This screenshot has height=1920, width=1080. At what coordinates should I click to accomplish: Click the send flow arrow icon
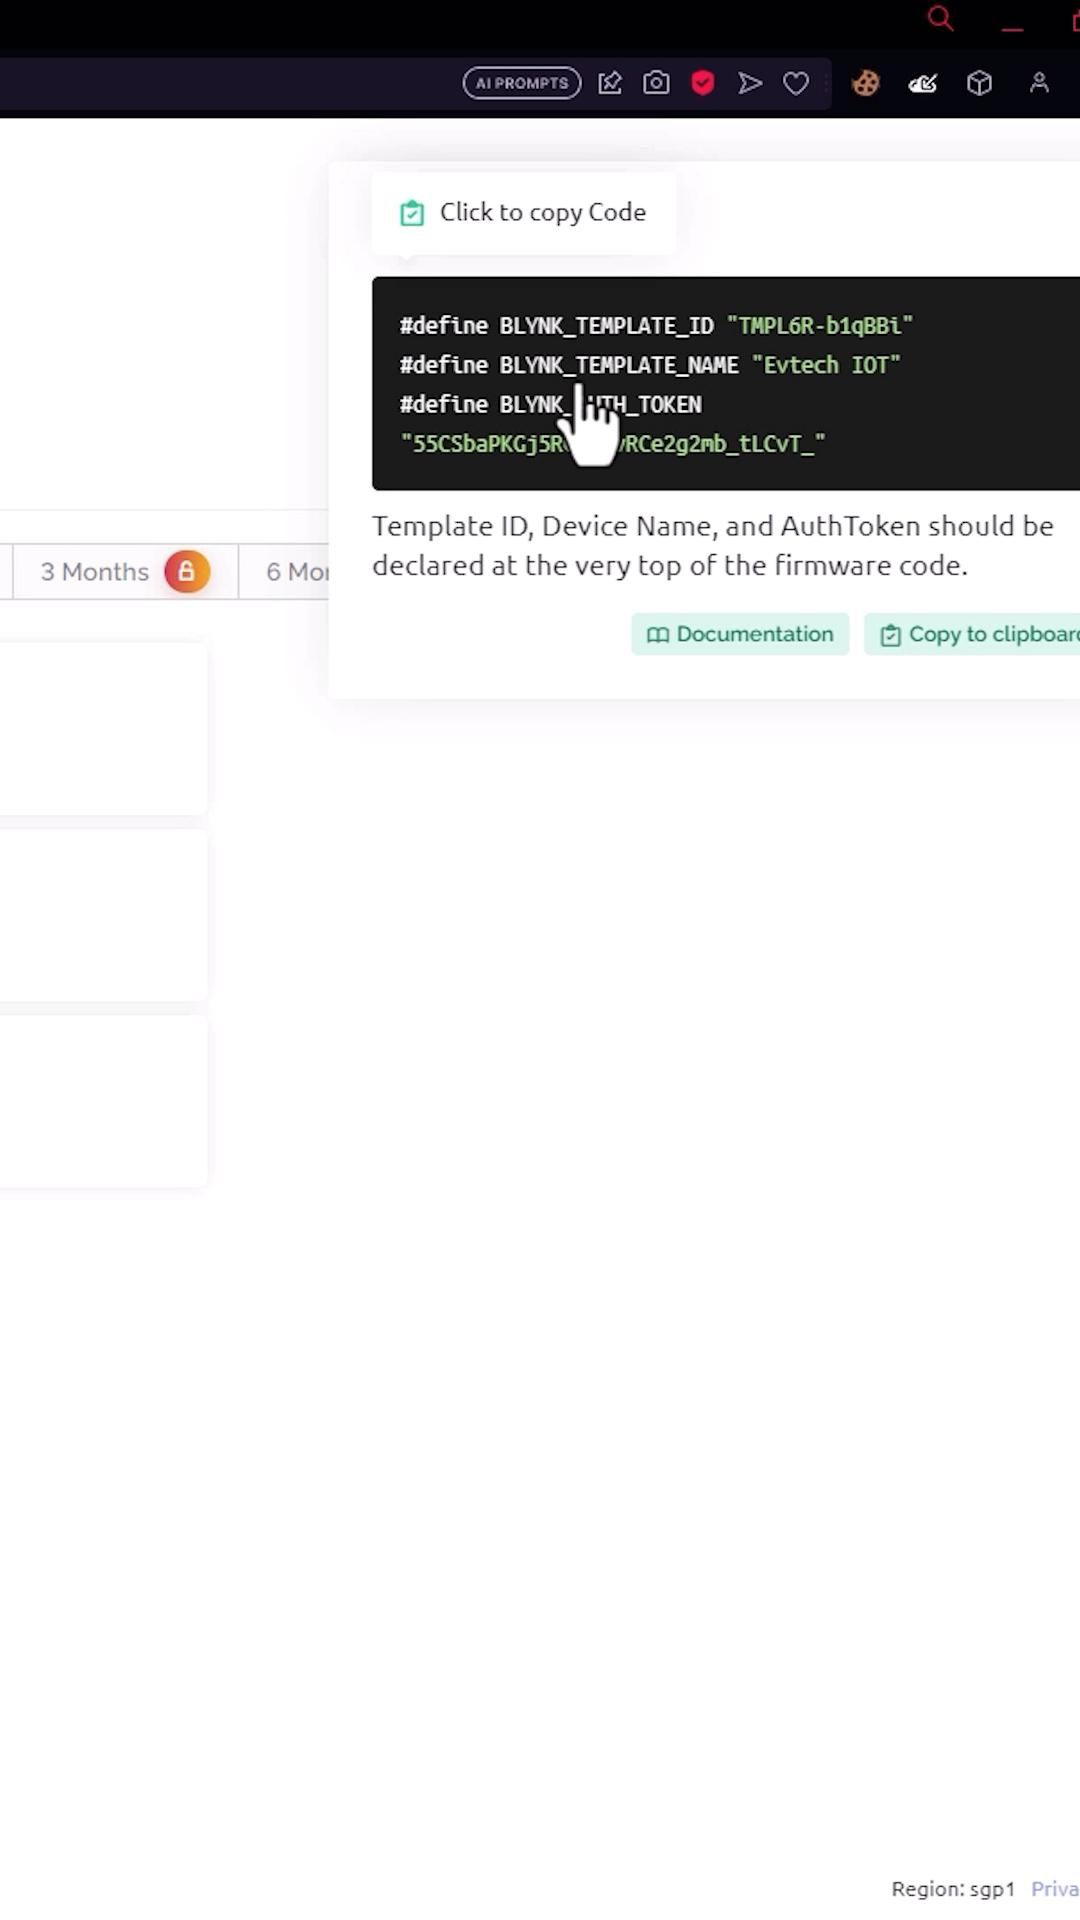(750, 83)
